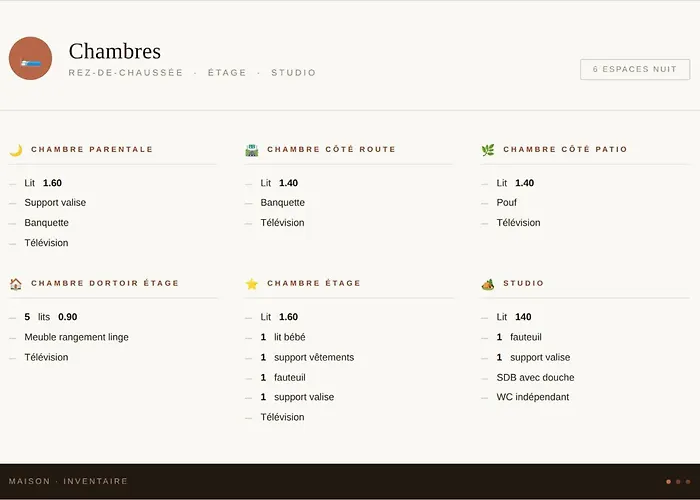Click the Maison · Inventaire footer label
Image resolution: width=700 pixels, height=500 pixels.
point(68,481)
